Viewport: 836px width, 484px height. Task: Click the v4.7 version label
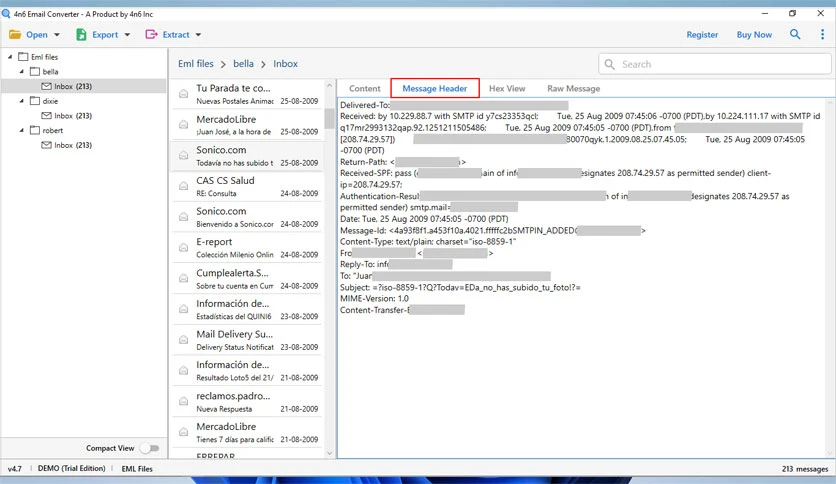click(x=15, y=469)
